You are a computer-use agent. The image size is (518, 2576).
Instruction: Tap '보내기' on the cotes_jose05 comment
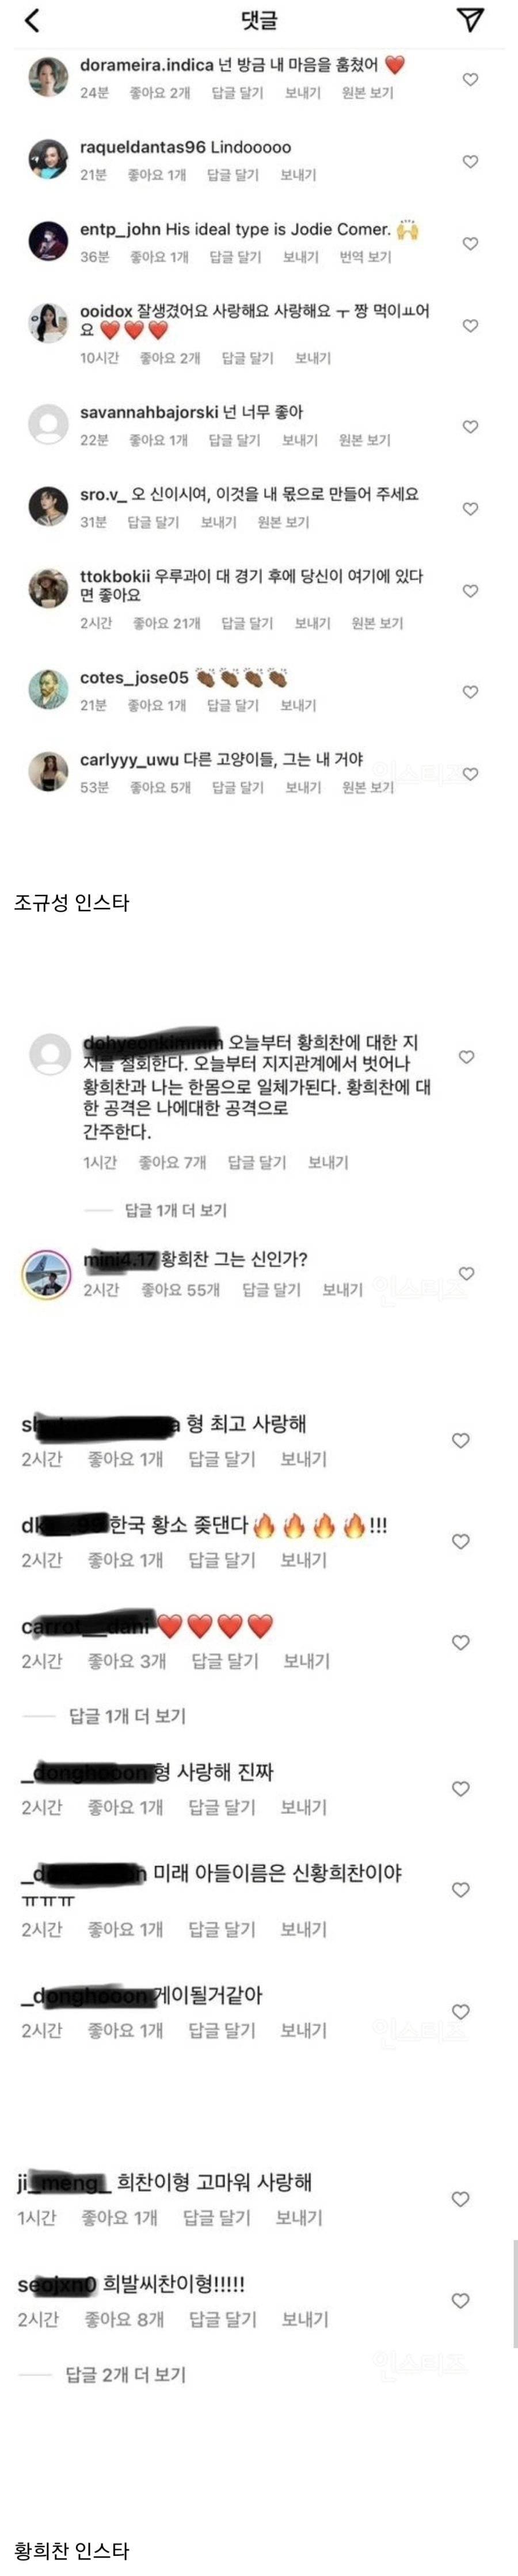(x=298, y=705)
